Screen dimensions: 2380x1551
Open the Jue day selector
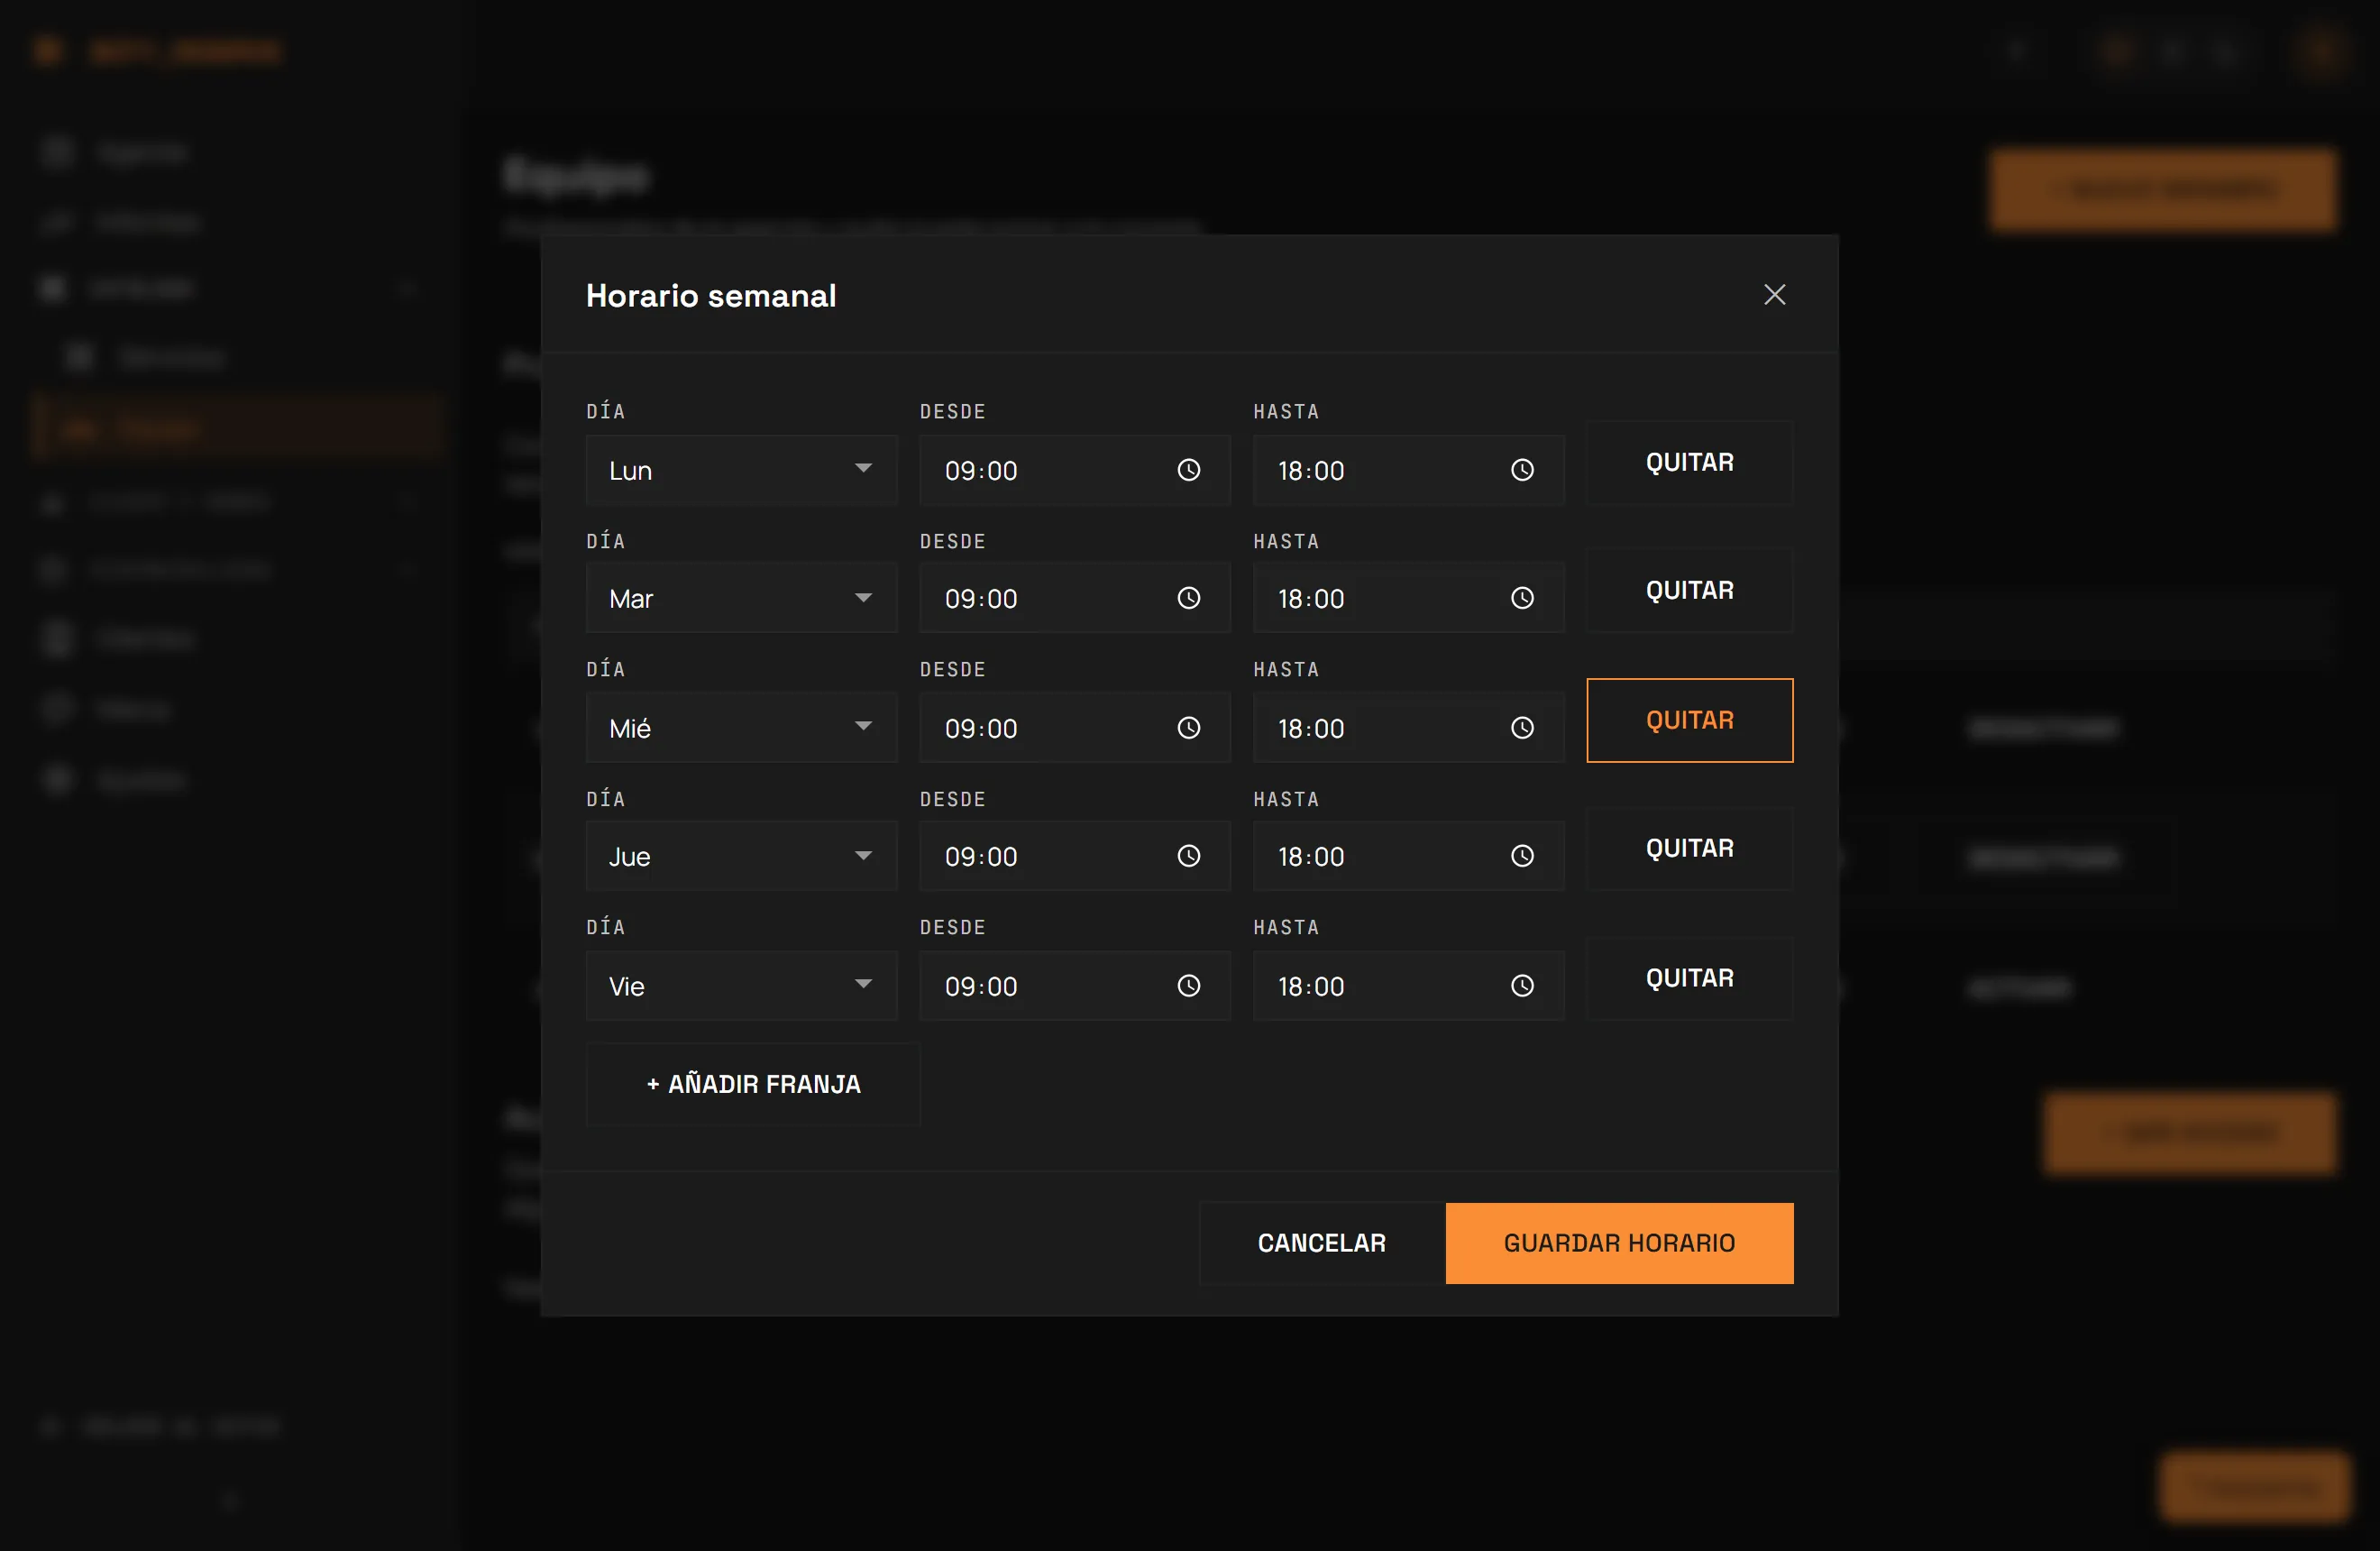tap(741, 856)
